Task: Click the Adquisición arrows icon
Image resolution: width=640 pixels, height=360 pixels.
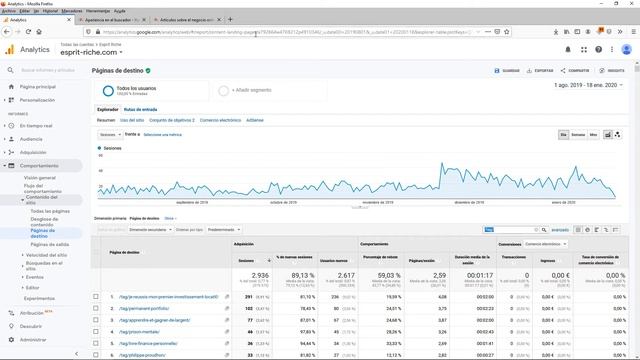Action: pyautogui.click(x=11, y=152)
